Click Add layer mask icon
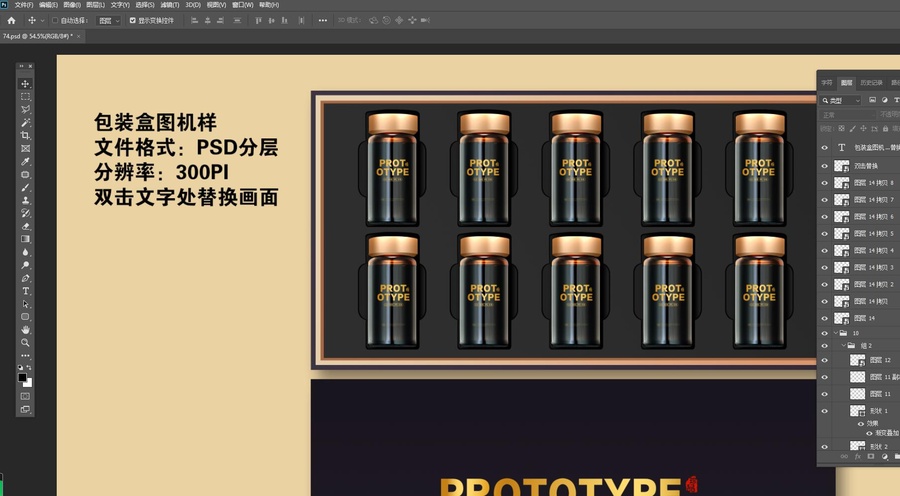 click(871, 457)
